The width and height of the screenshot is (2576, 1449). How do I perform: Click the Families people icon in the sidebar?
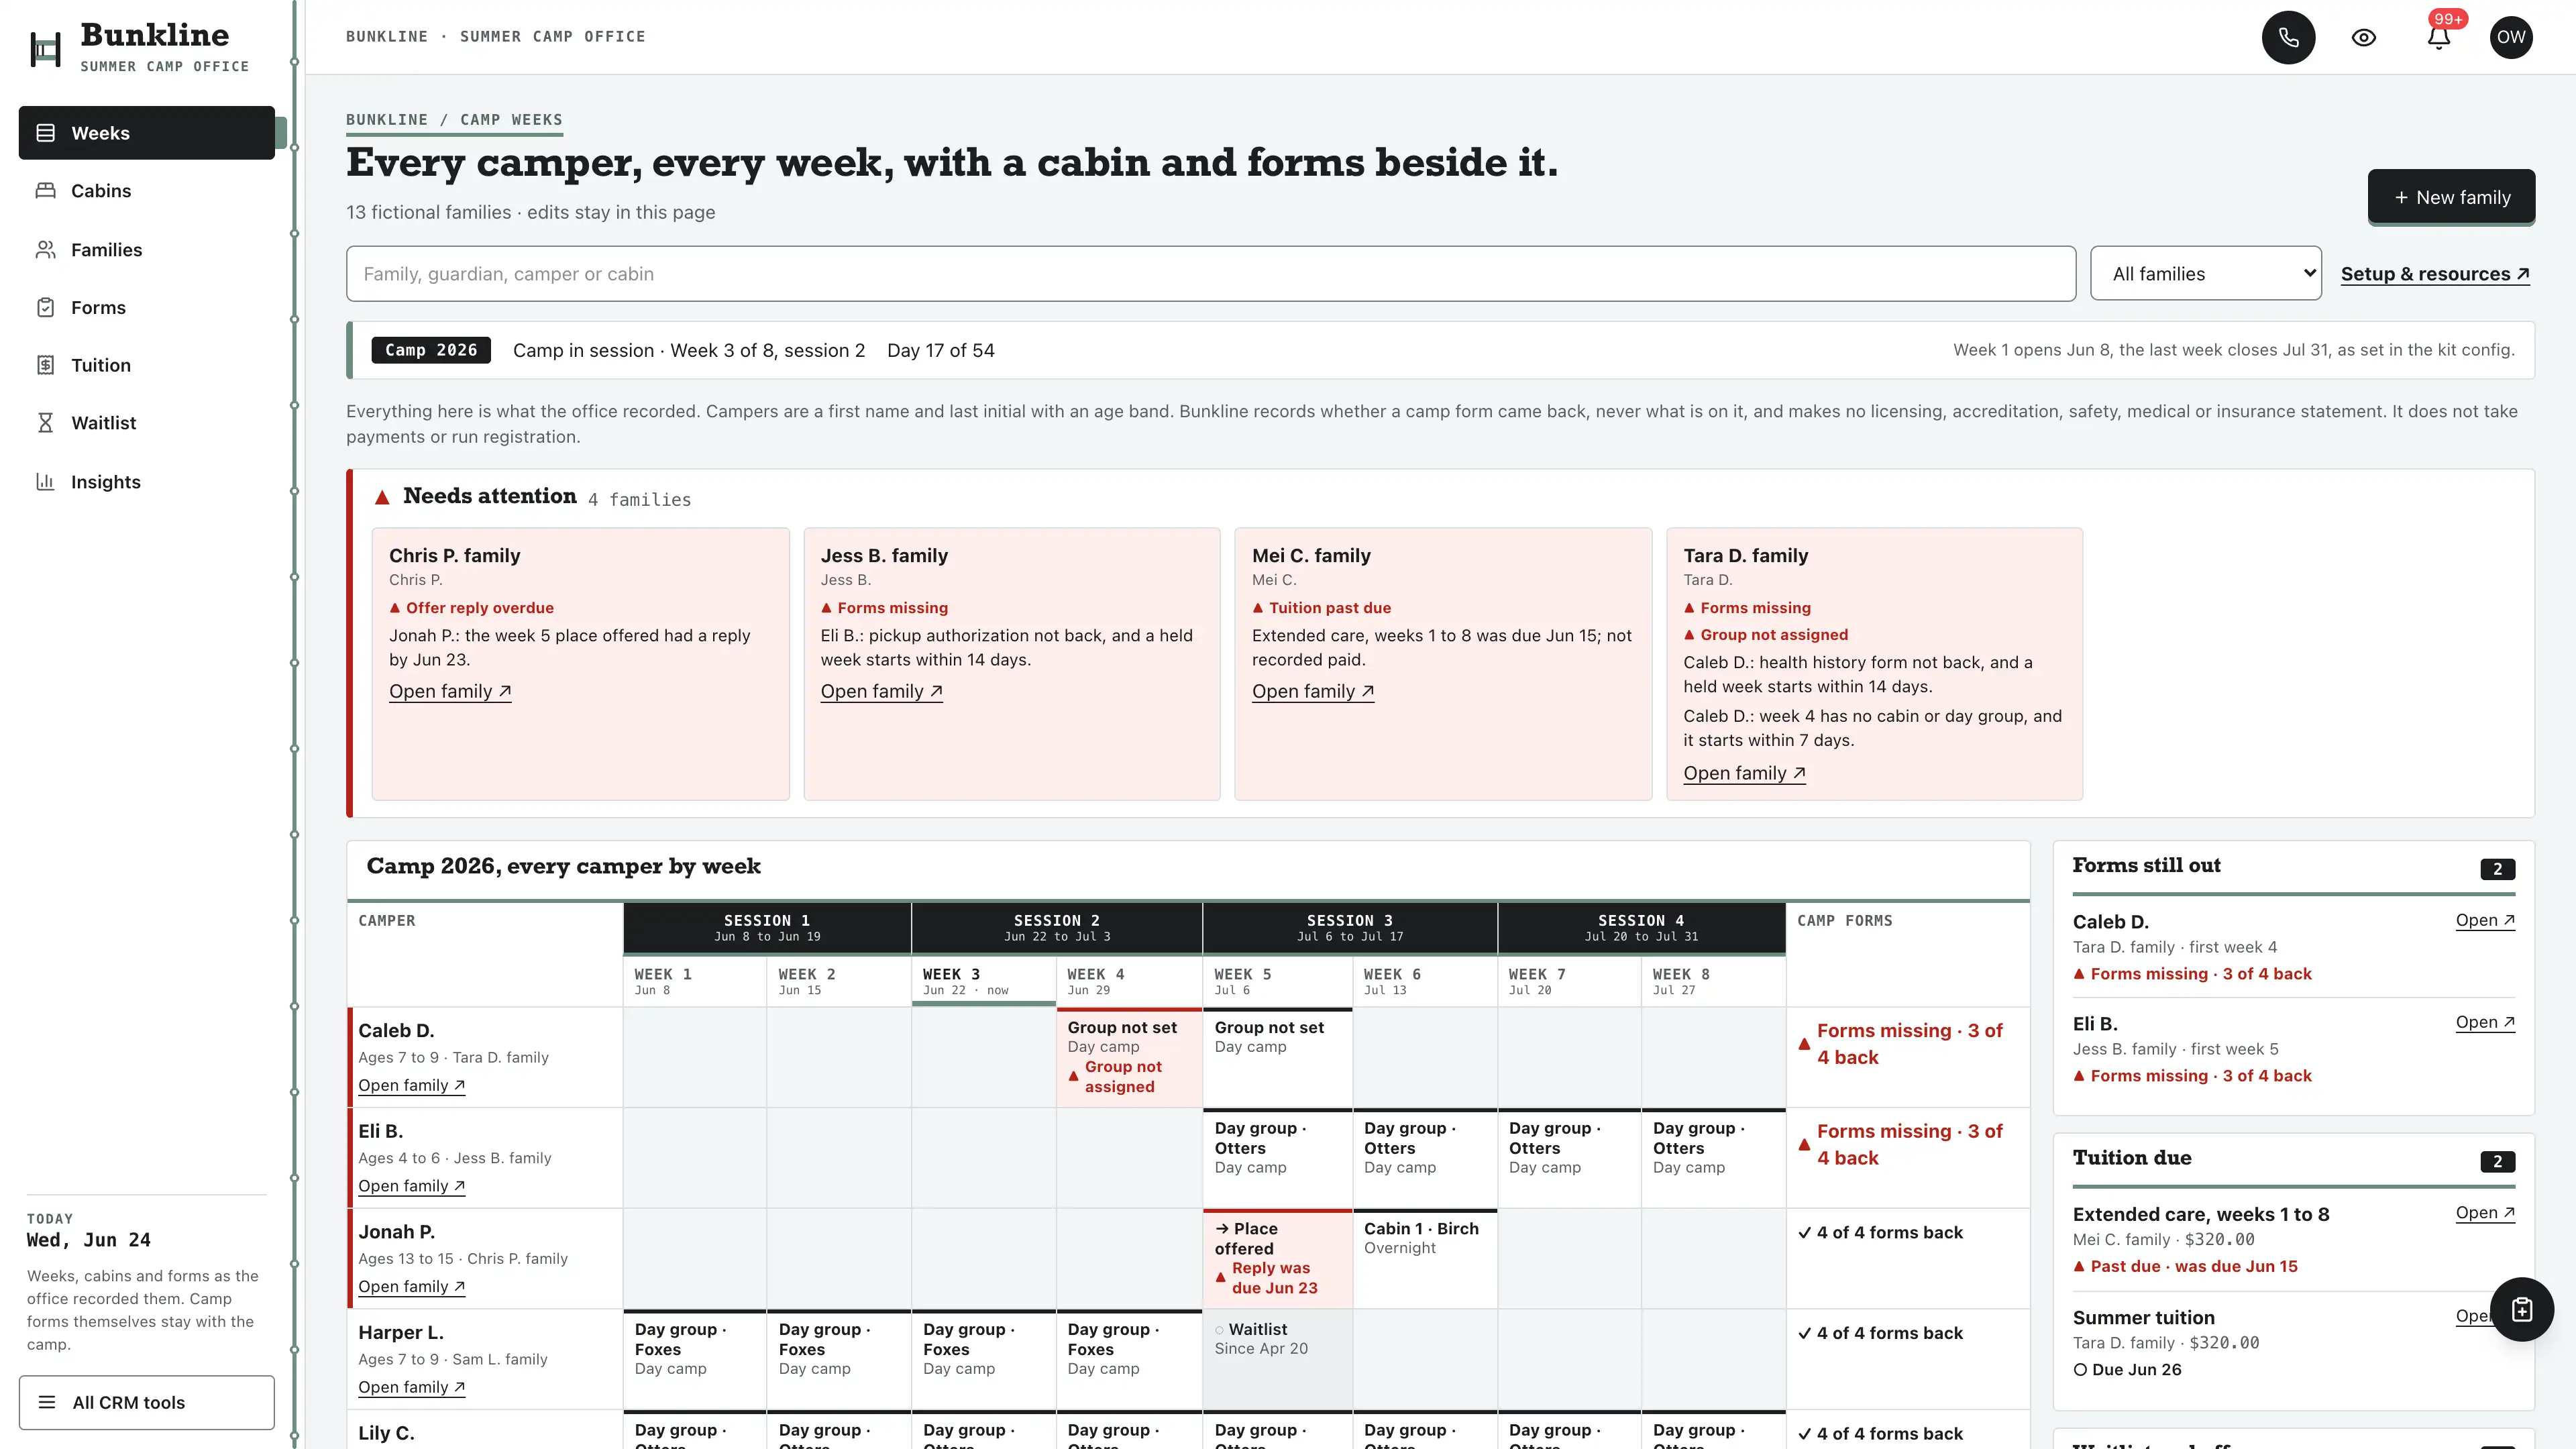coord(46,250)
